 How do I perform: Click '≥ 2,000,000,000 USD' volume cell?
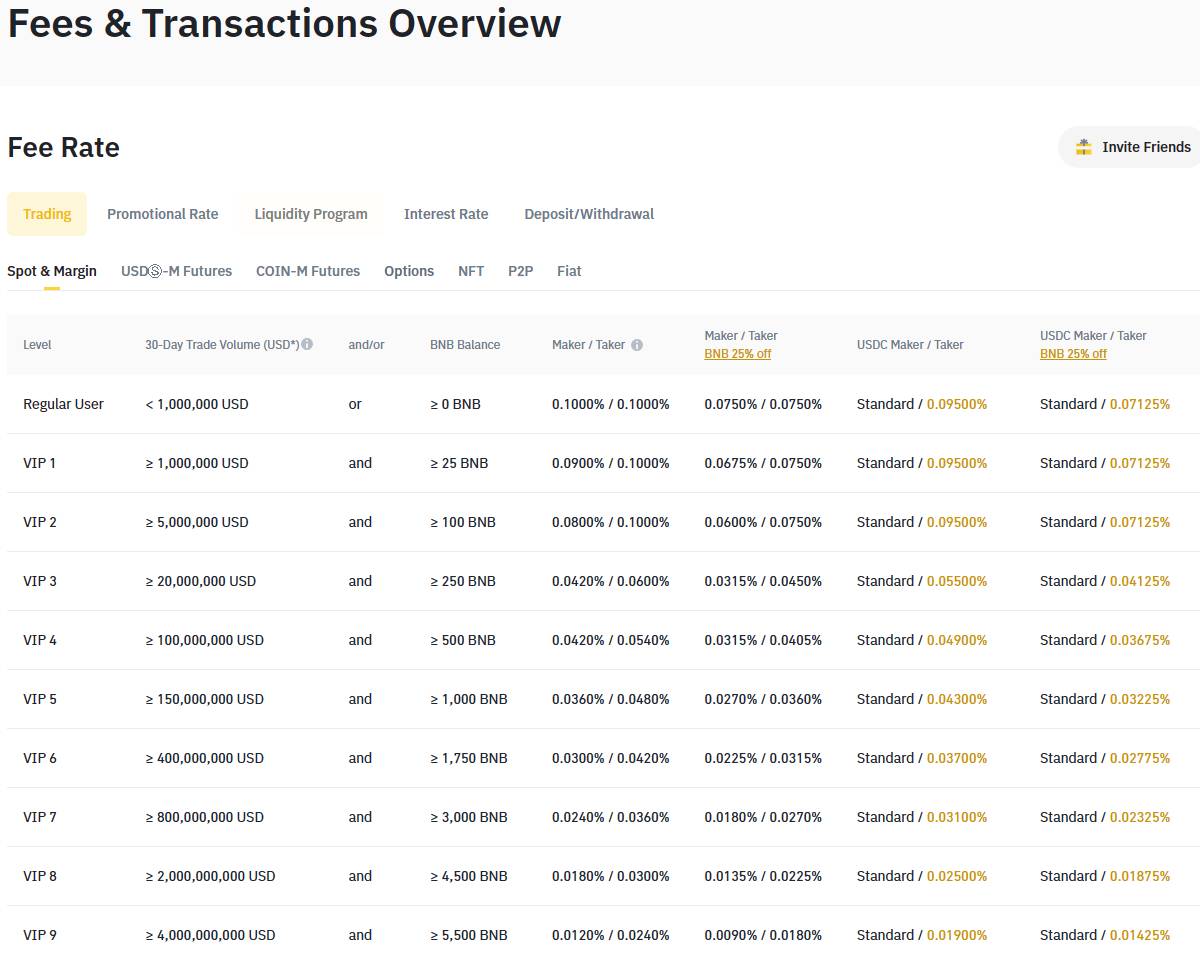(x=210, y=876)
